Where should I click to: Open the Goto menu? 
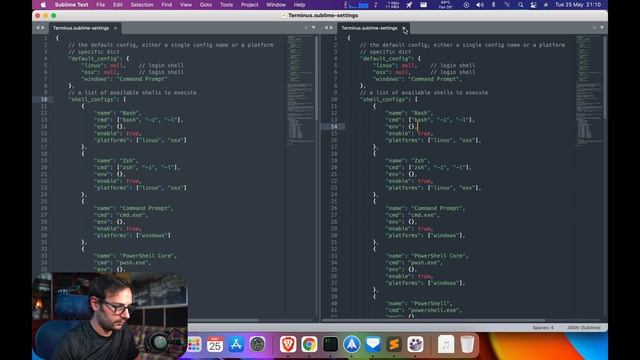[206, 5]
